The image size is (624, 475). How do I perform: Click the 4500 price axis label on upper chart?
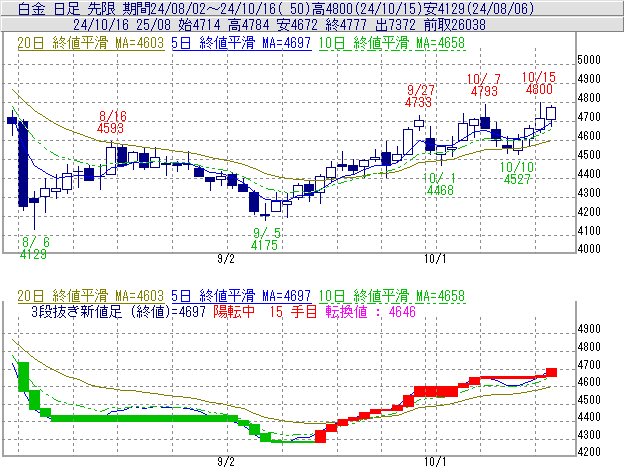589,154
